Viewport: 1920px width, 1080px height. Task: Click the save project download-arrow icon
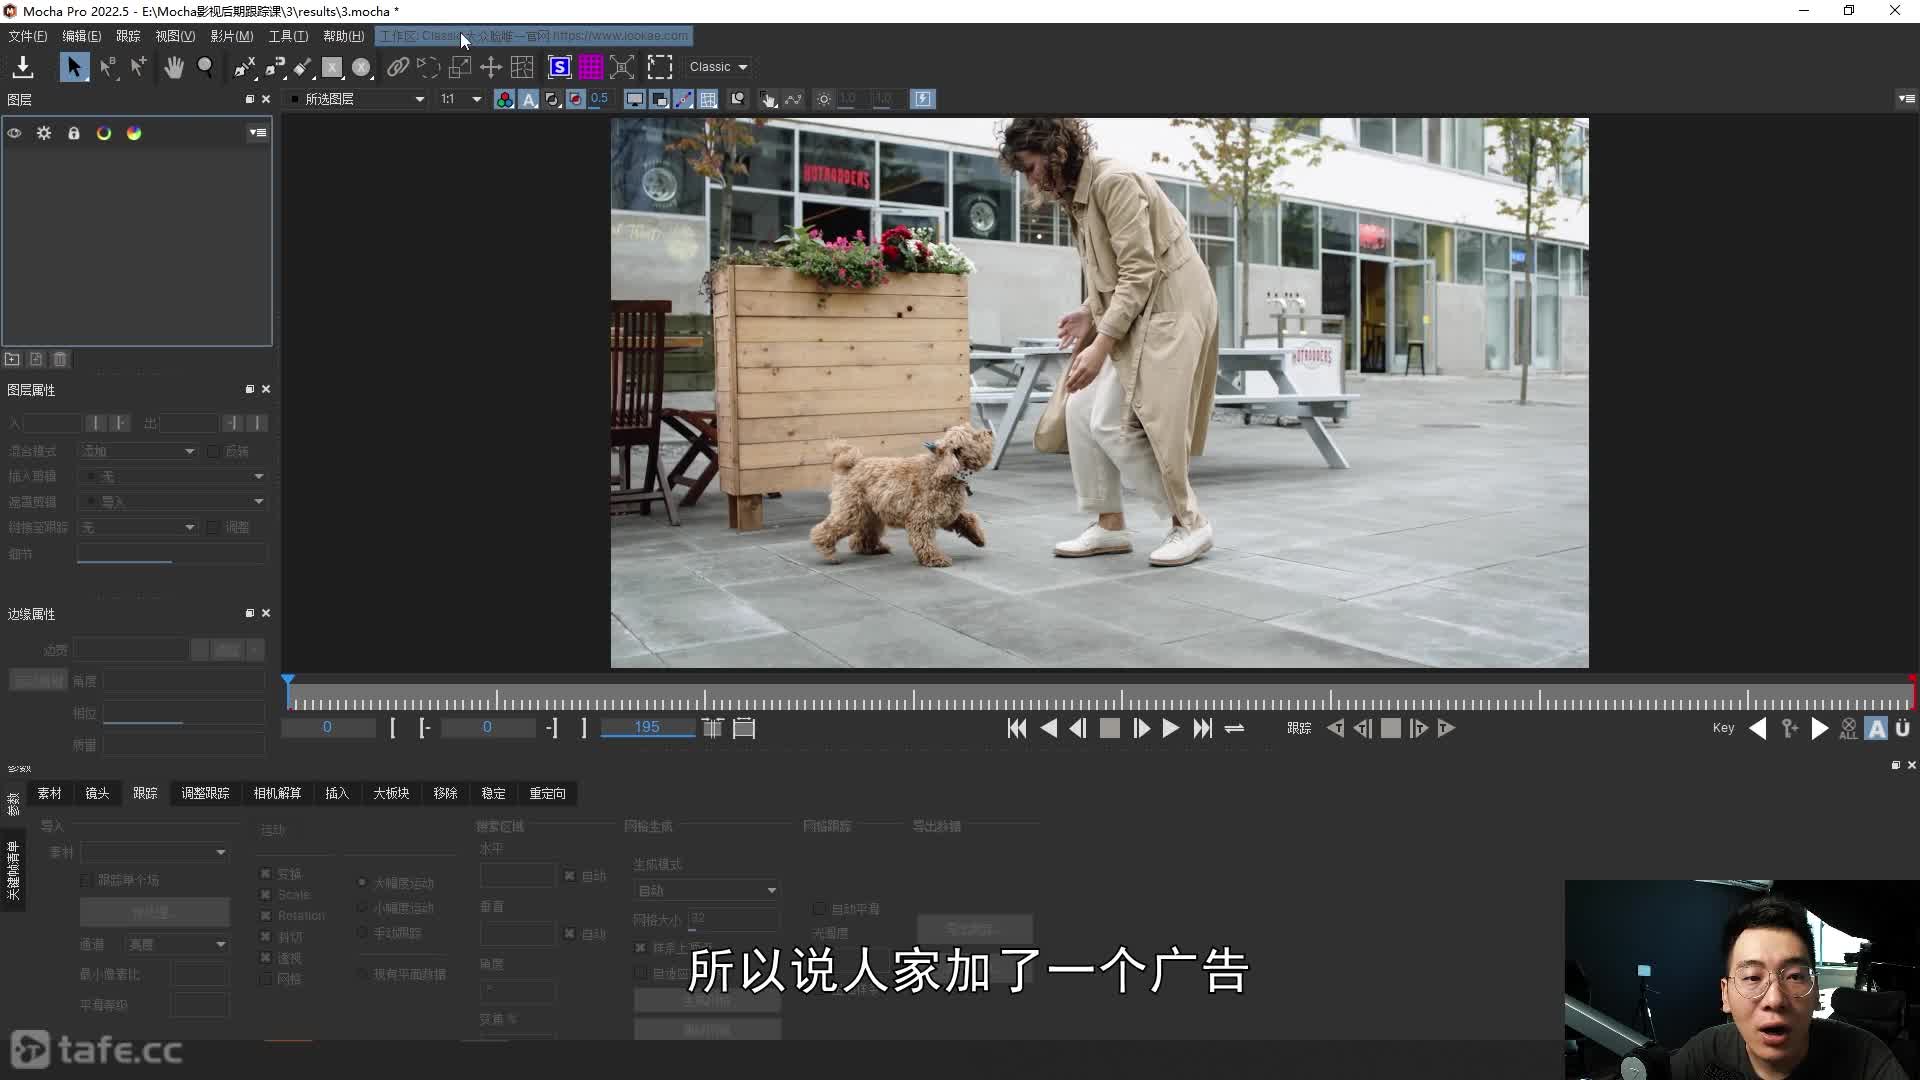pos(23,67)
